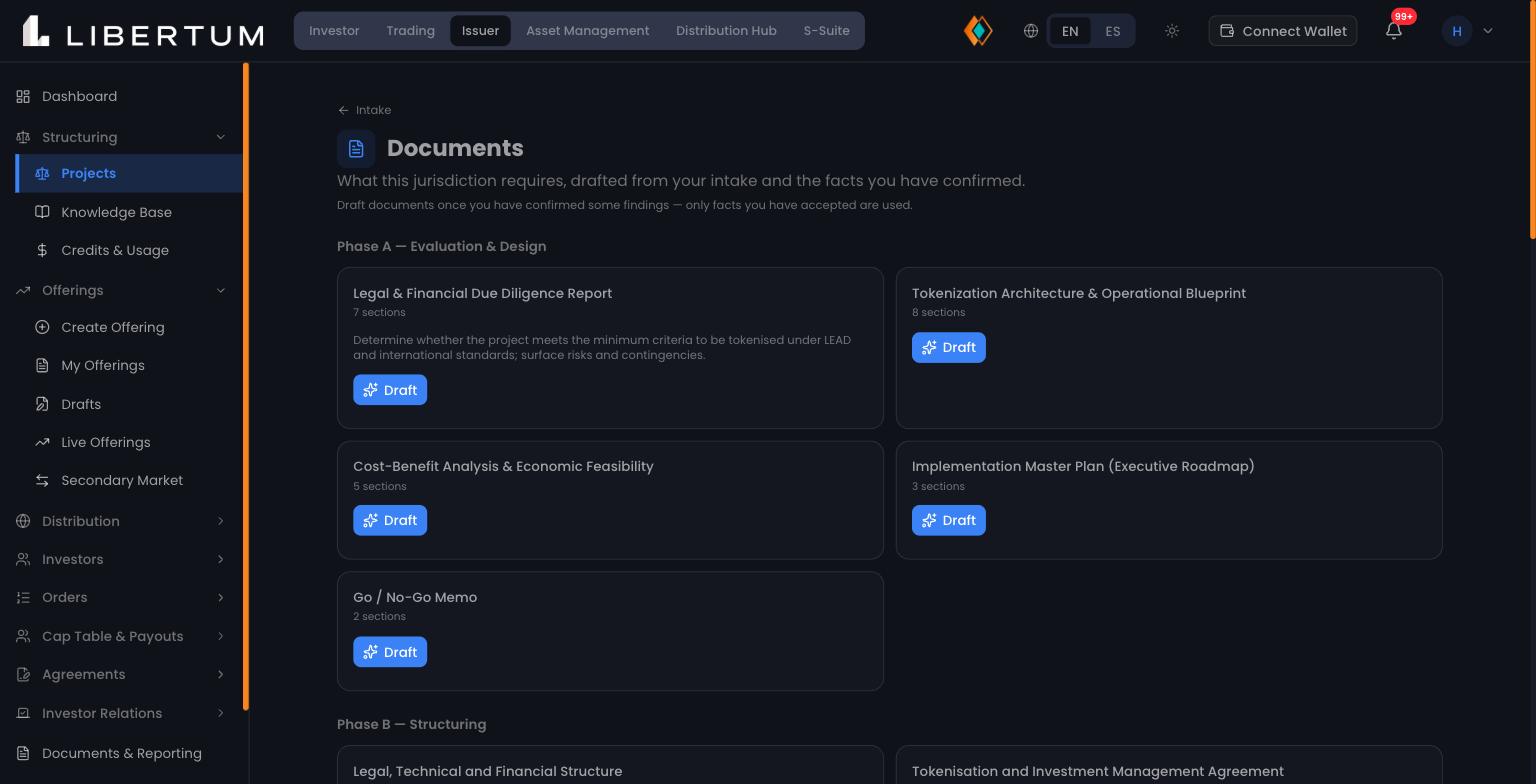Collapse the Structuring section
Viewport: 1536px width, 784px height.
[x=123, y=137]
